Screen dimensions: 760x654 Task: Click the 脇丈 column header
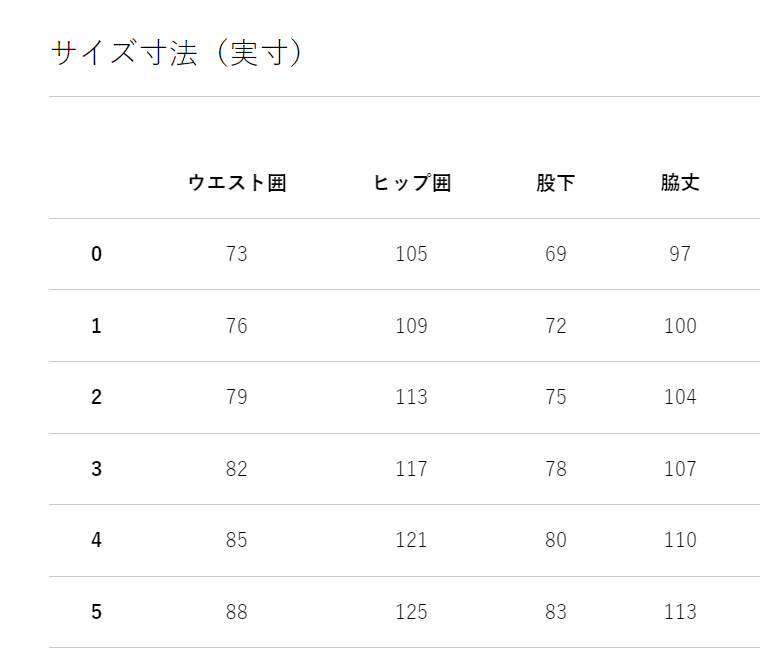680,183
